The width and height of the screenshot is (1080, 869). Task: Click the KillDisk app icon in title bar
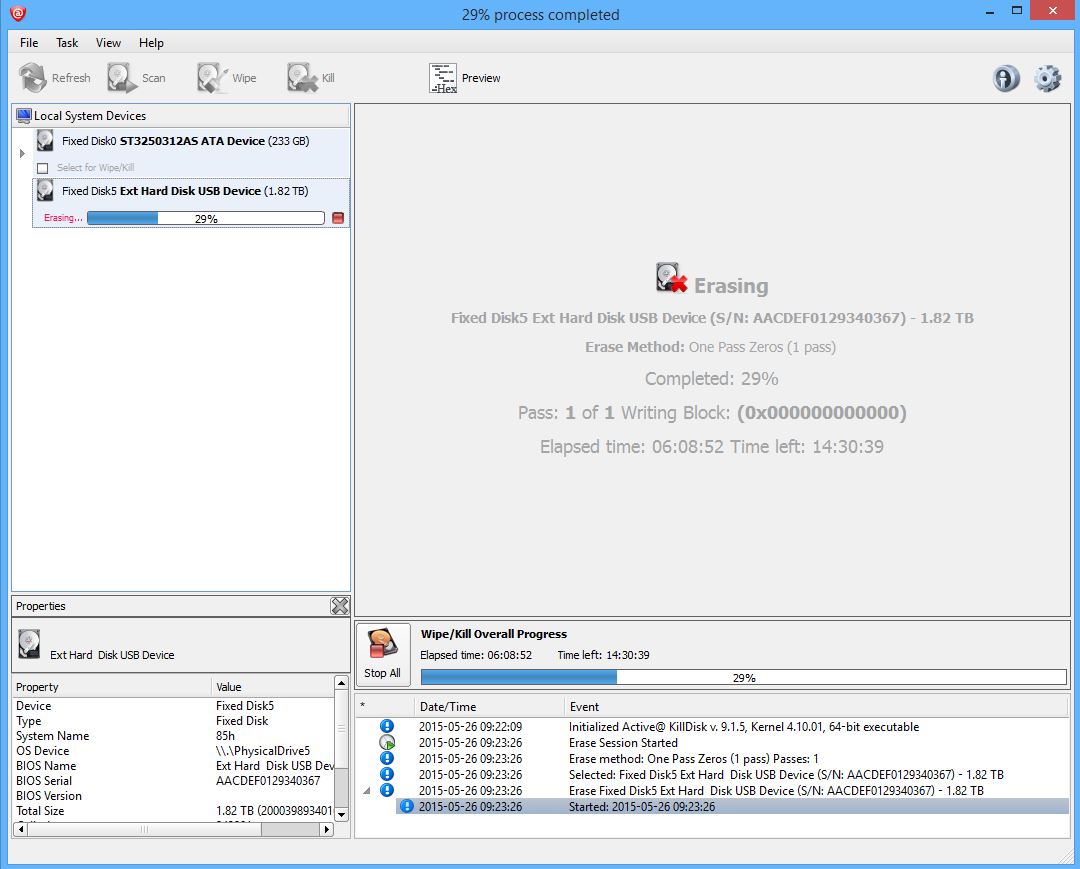(18, 13)
